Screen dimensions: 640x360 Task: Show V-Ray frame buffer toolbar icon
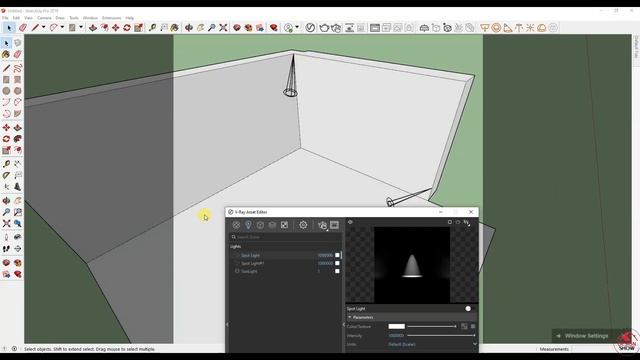(375, 28)
